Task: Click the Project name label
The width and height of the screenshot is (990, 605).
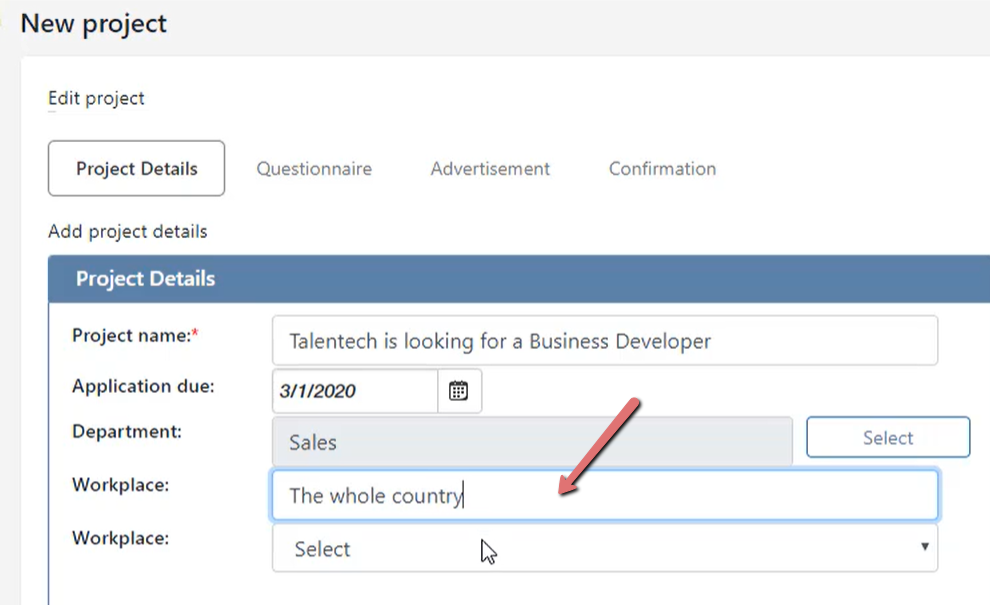Action: [135, 335]
